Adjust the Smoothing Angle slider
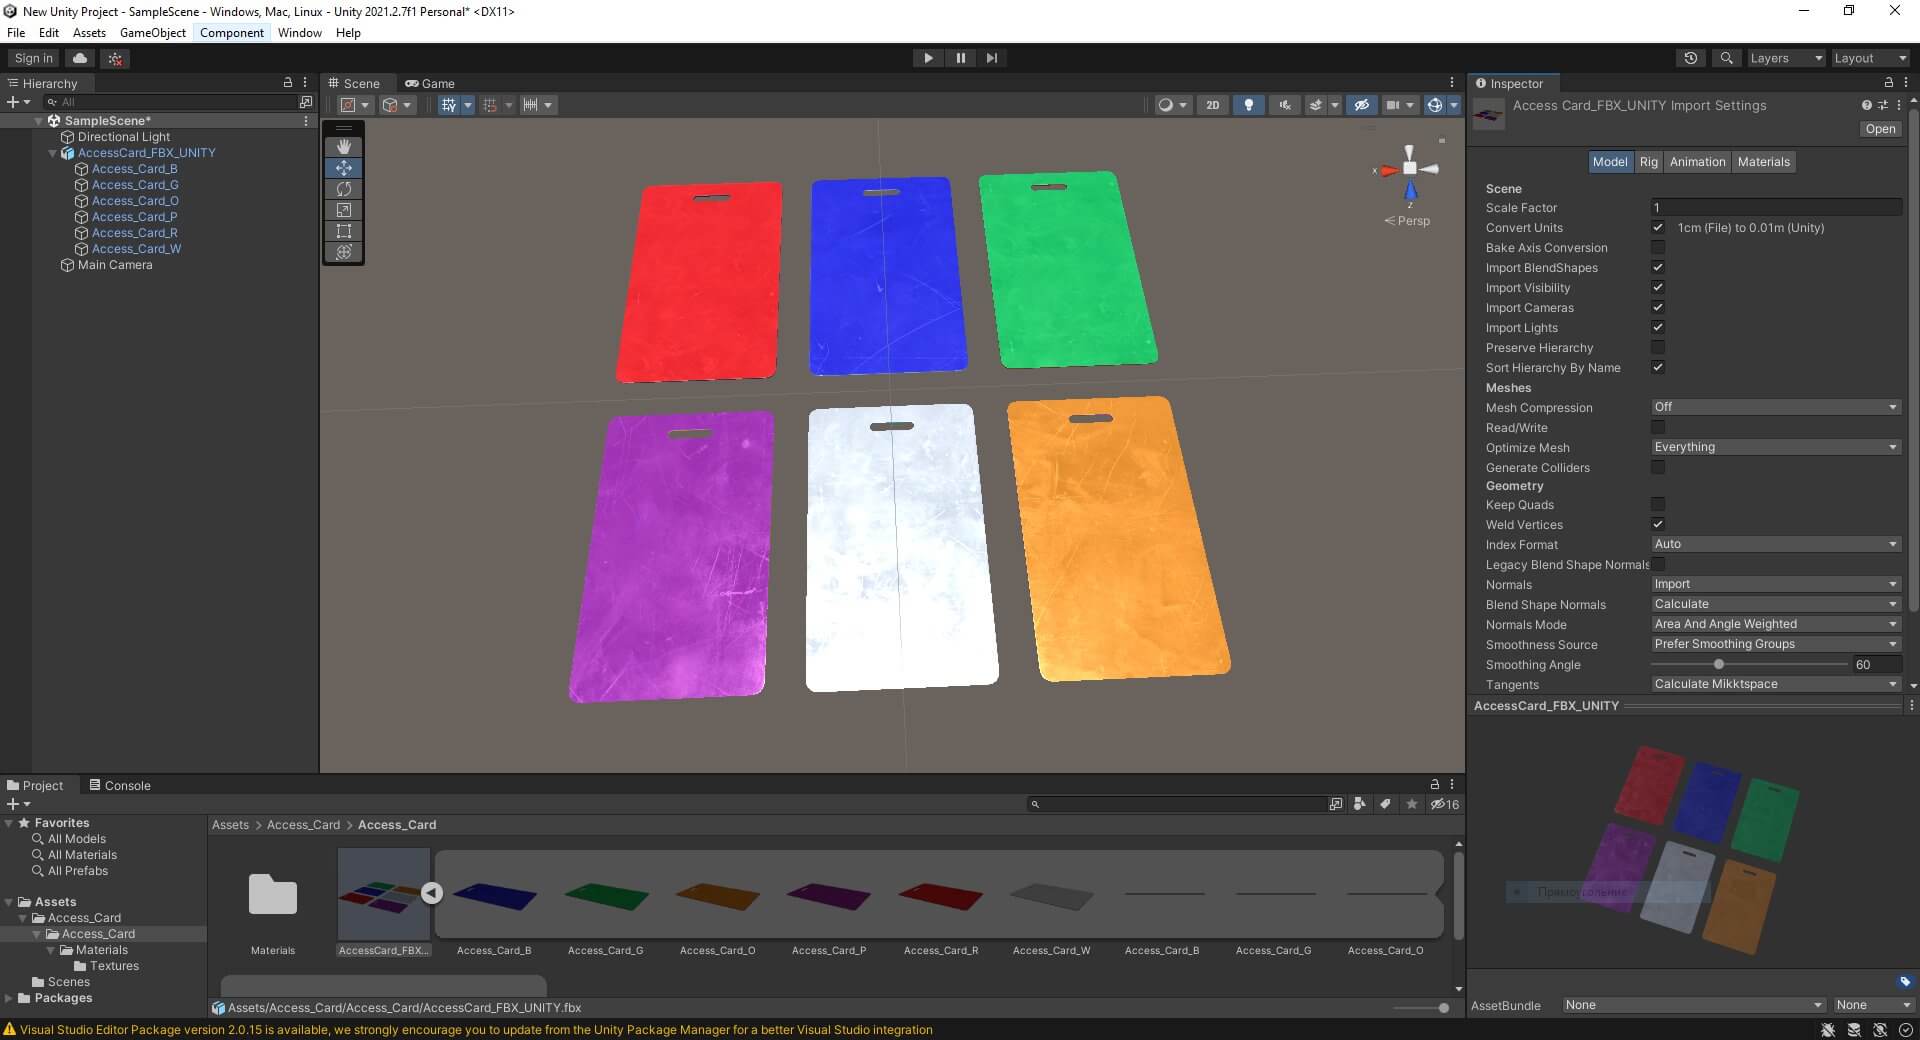 pyautogui.click(x=1719, y=665)
